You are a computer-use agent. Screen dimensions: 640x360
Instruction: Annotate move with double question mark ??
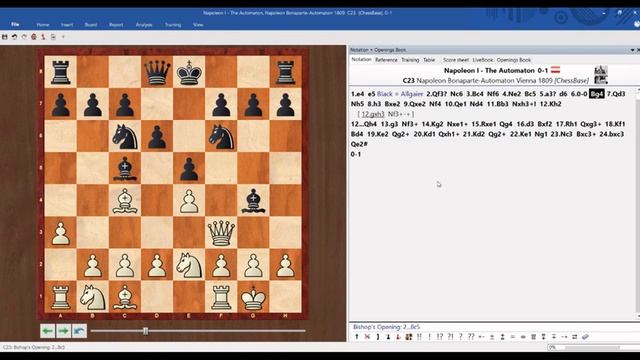(x=471, y=337)
